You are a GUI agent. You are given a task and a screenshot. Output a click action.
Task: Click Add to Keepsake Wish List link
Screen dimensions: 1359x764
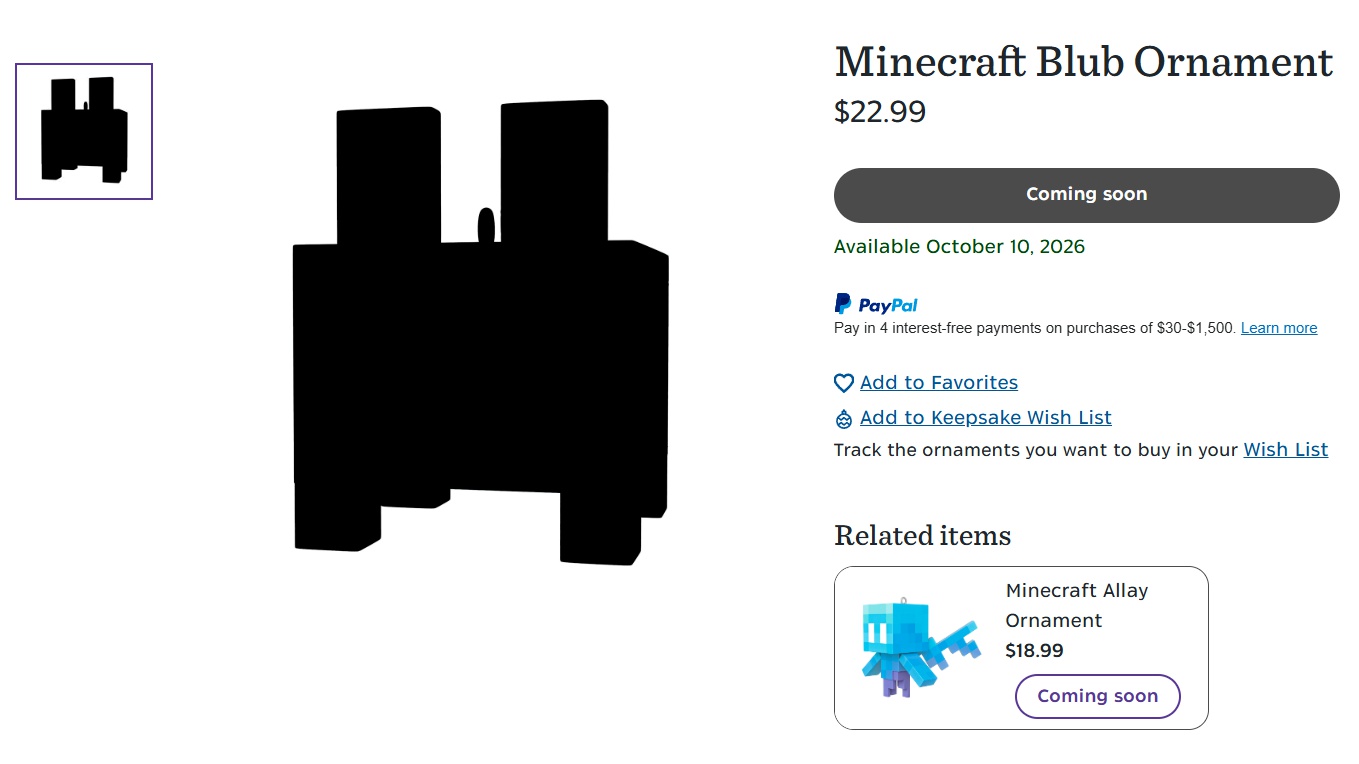tap(985, 418)
